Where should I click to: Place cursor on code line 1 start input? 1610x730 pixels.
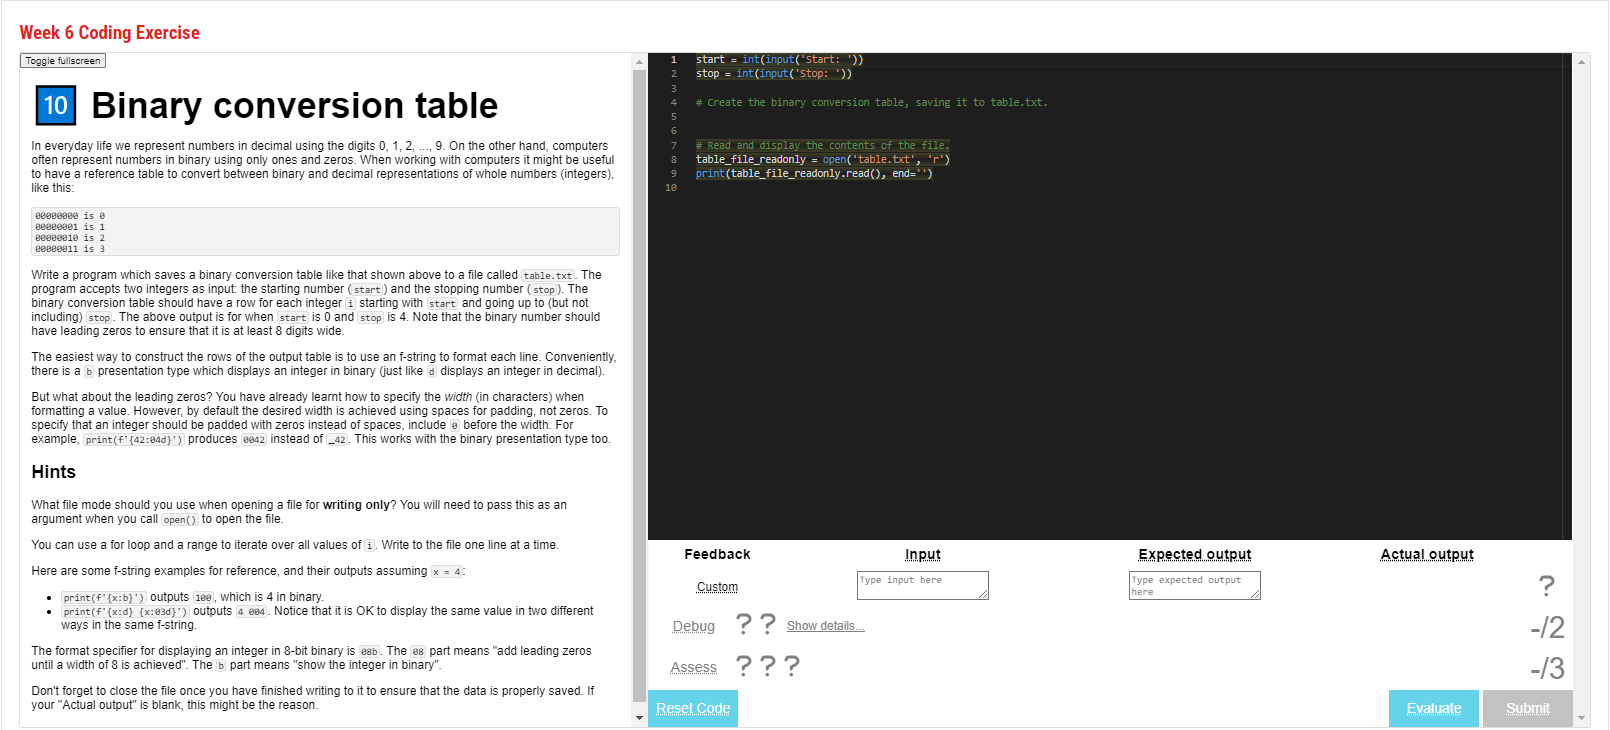click(x=779, y=60)
